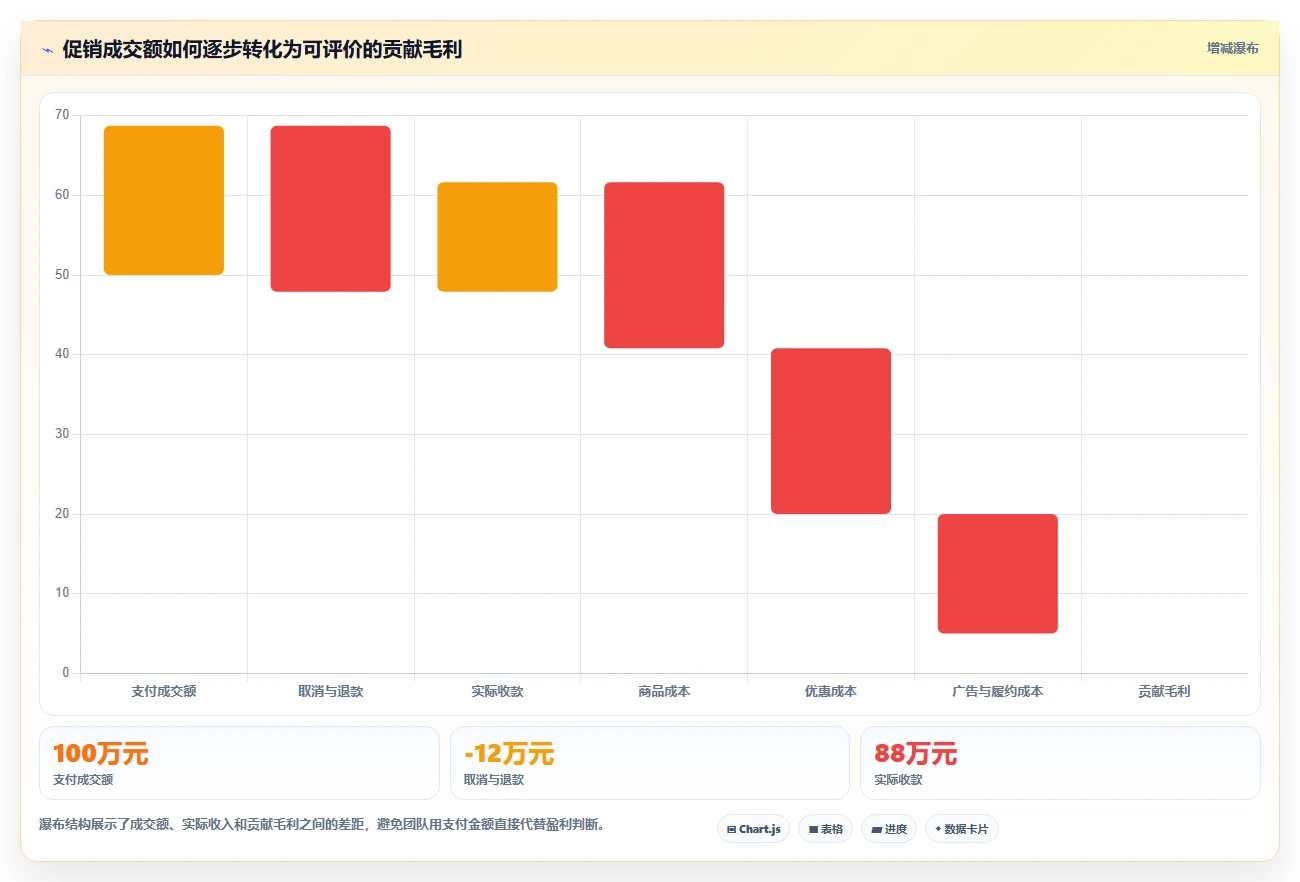Click the 支付成交额 axis label
This screenshot has height=882, width=1300.
[164, 691]
